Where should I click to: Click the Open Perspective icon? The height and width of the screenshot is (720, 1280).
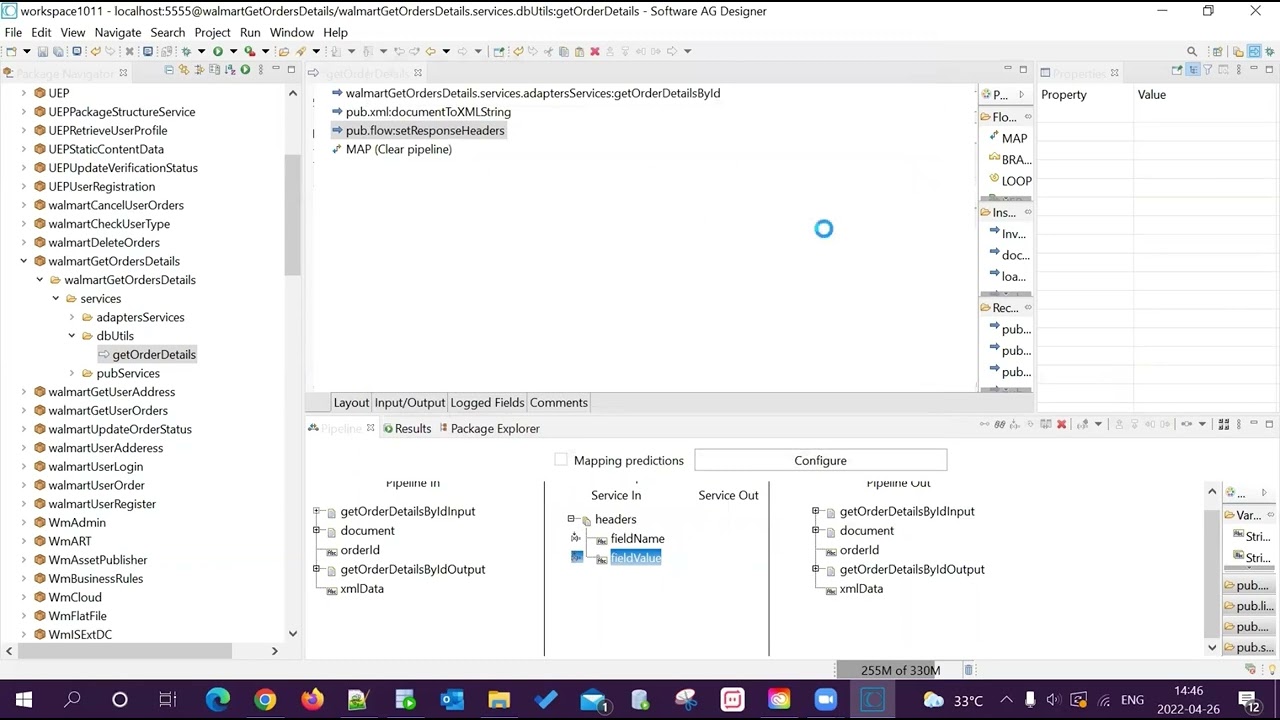1217,51
